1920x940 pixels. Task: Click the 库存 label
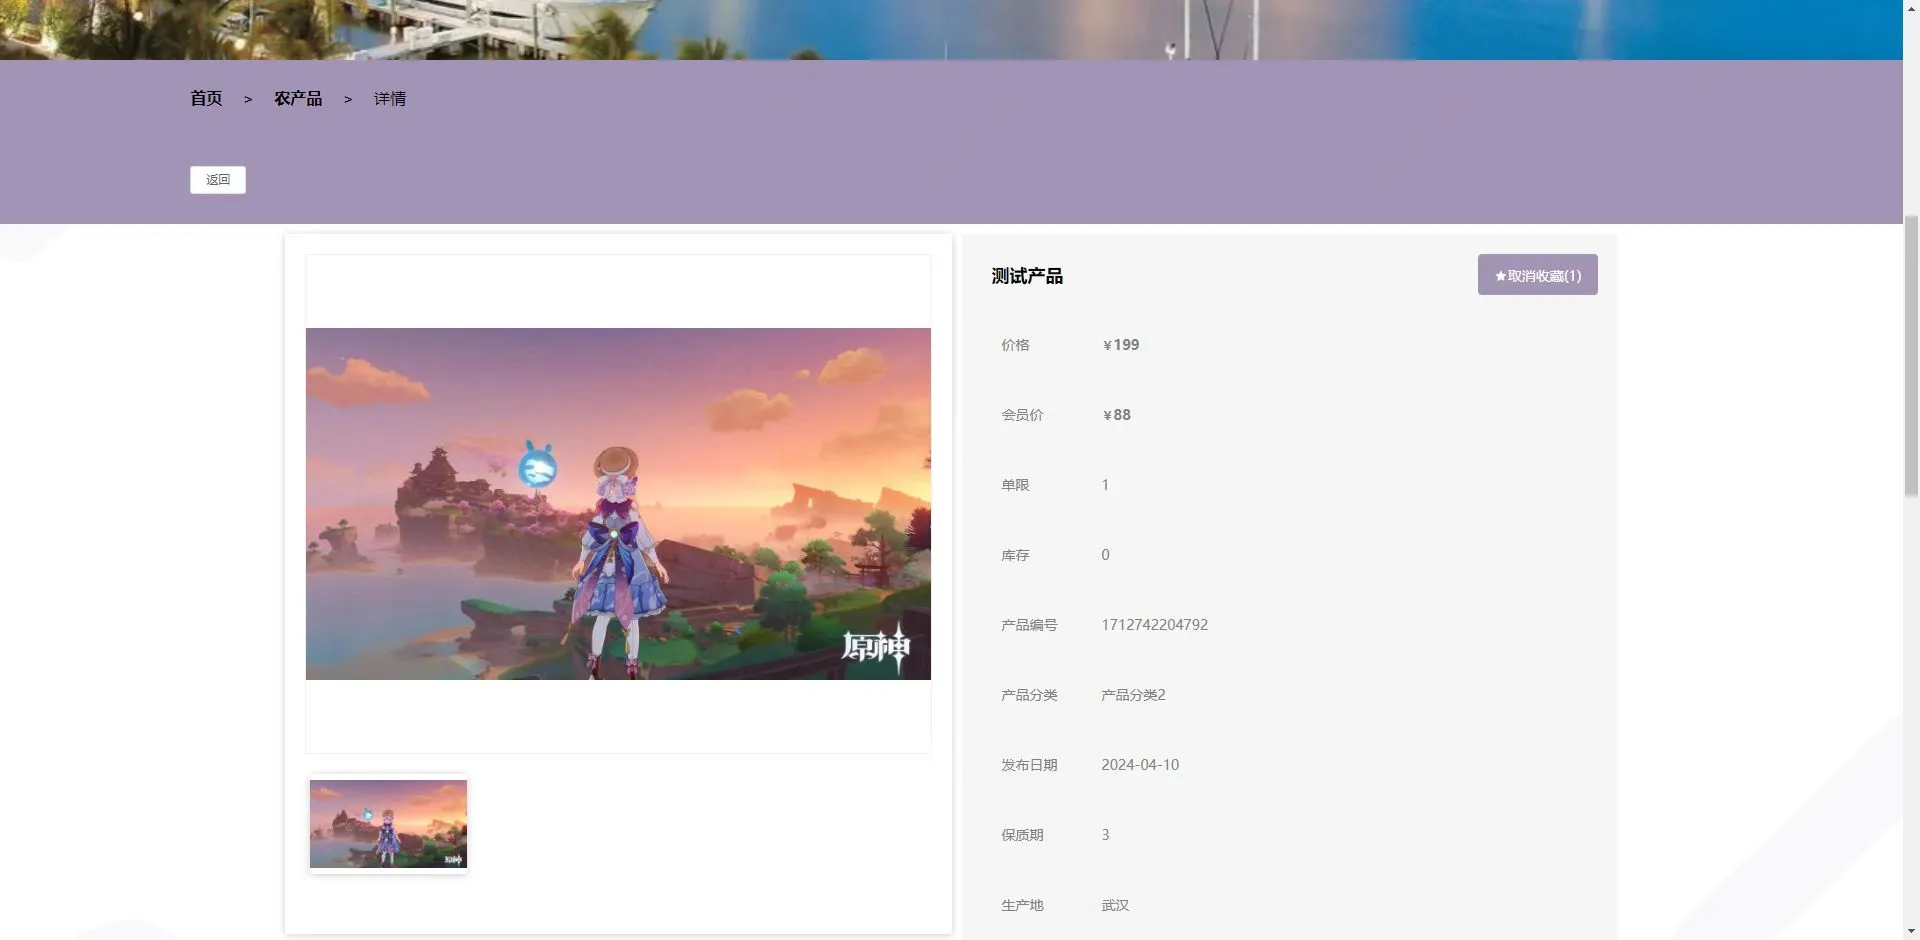pos(1015,555)
